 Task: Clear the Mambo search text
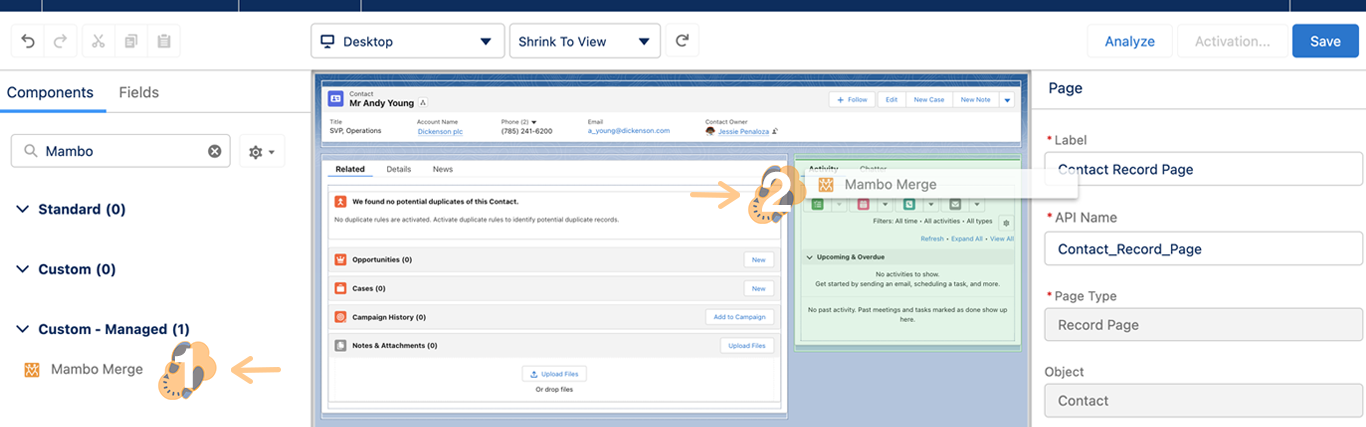click(214, 151)
